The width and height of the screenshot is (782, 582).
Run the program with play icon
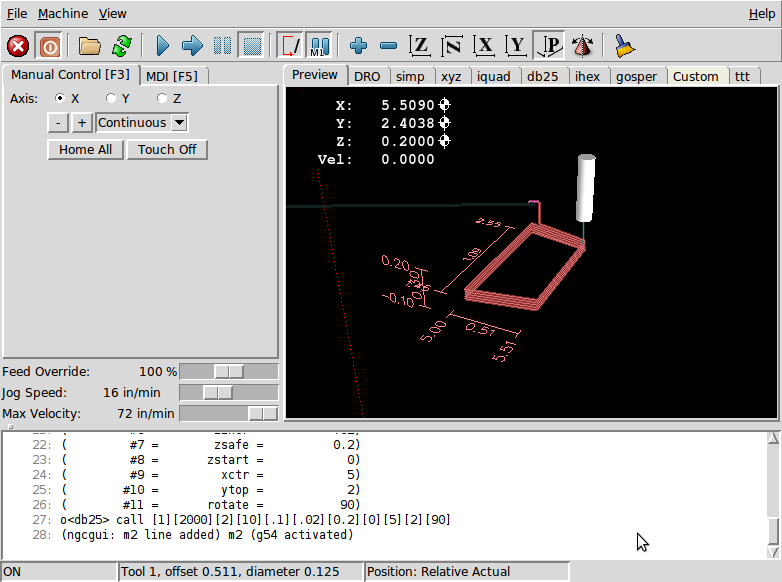point(162,46)
